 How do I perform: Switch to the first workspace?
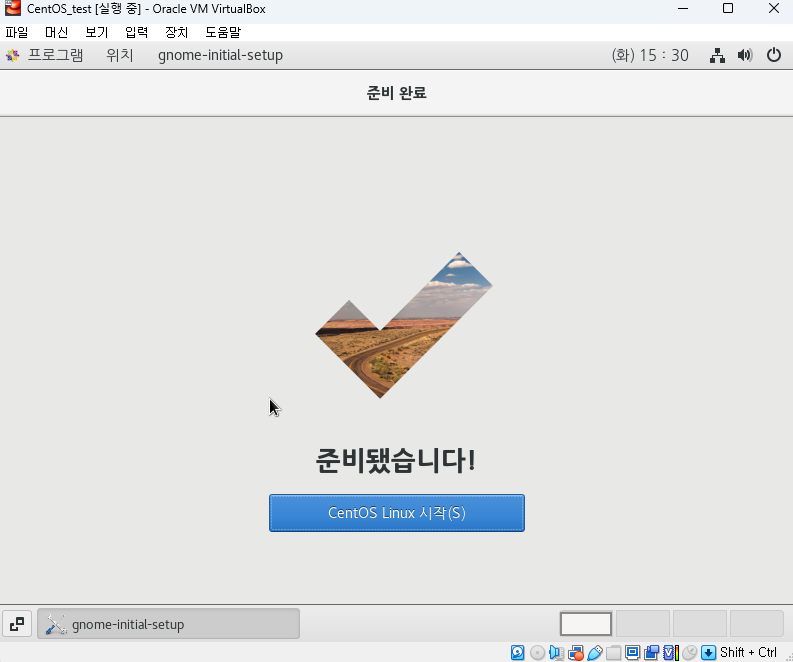(x=586, y=624)
